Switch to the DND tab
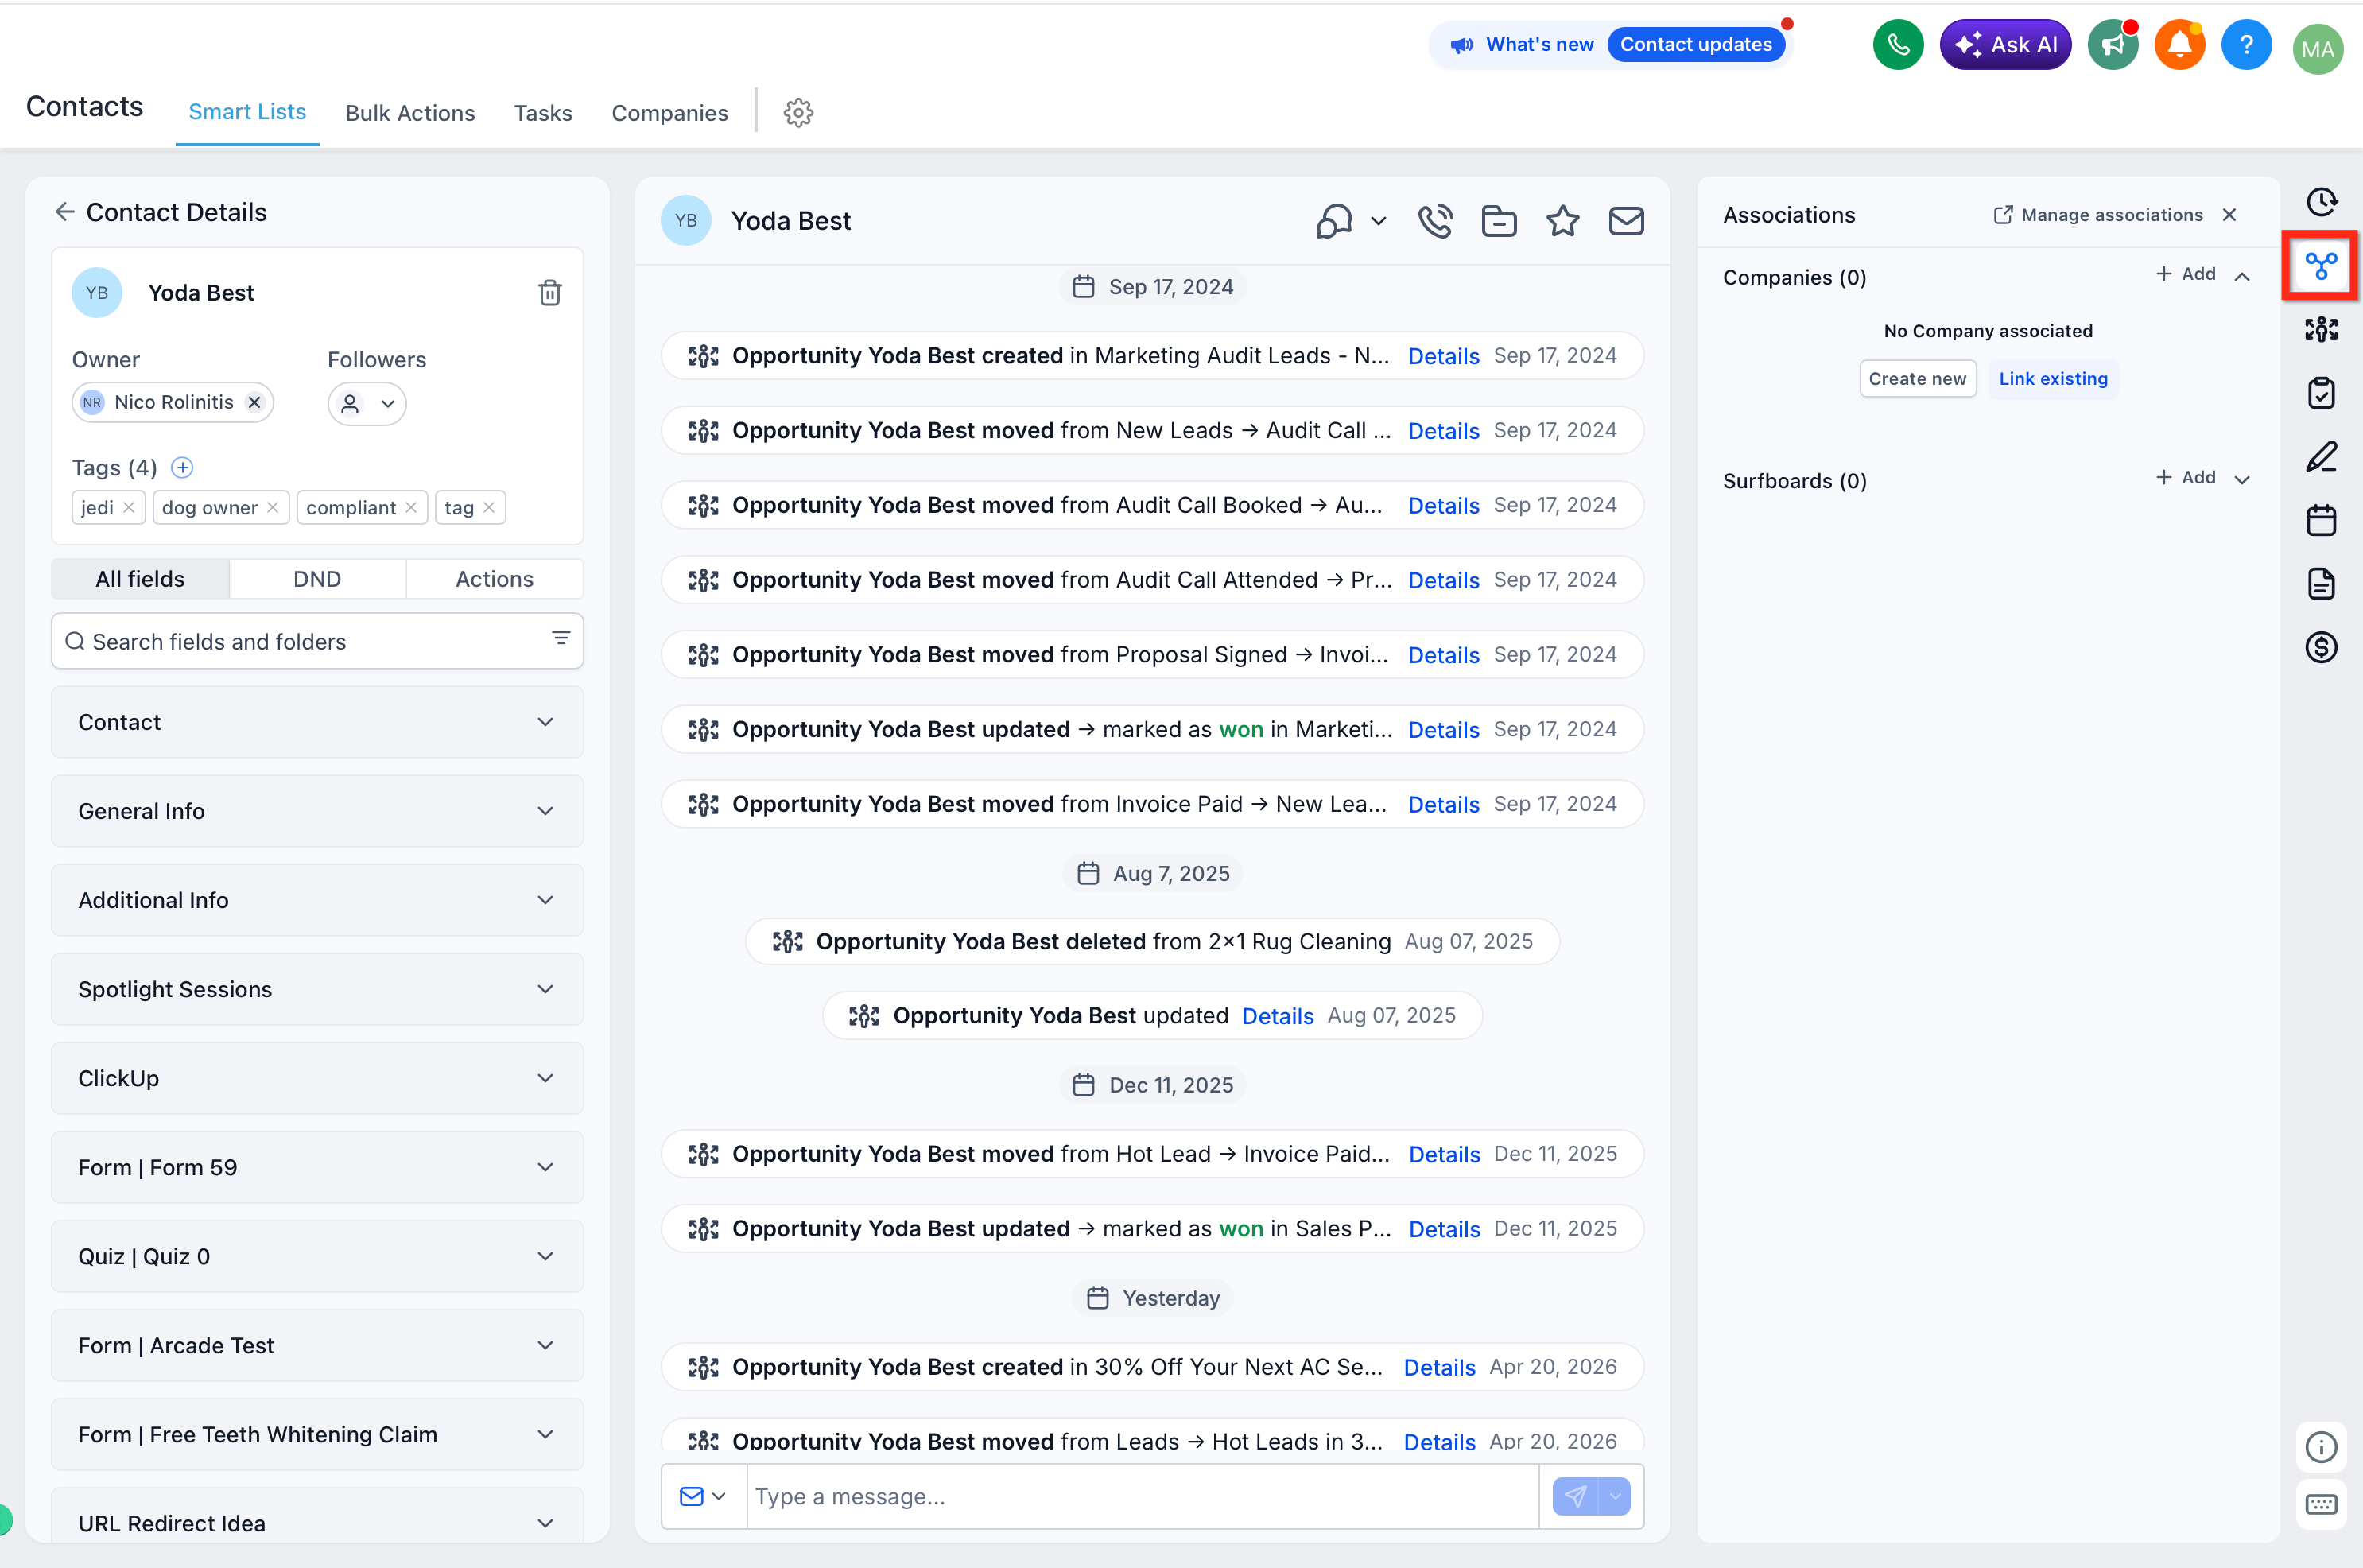The image size is (2363, 1568). click(x=317, y=579)
